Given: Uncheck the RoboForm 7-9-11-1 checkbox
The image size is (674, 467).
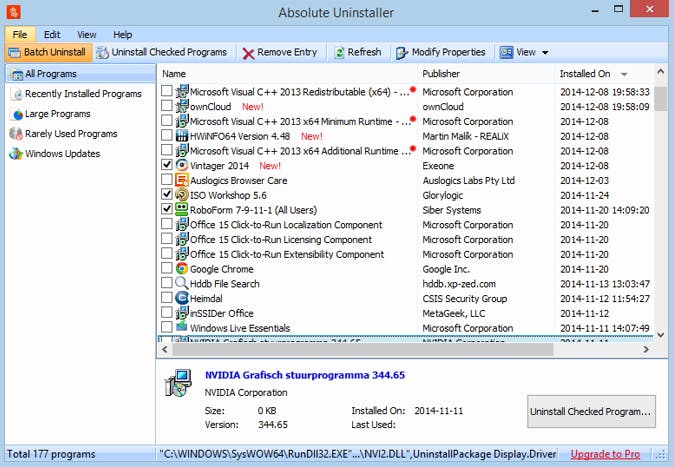Looking at the screenshot, I should tap(167, 209).
